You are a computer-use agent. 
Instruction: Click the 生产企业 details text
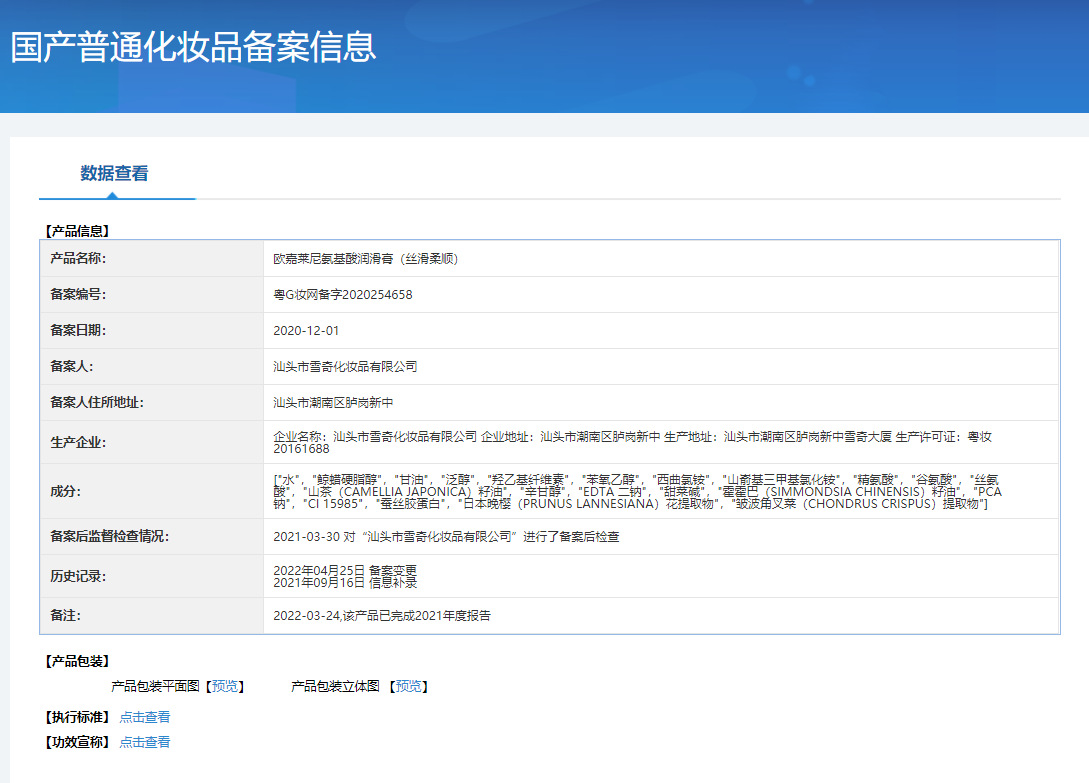pos(632,443)
